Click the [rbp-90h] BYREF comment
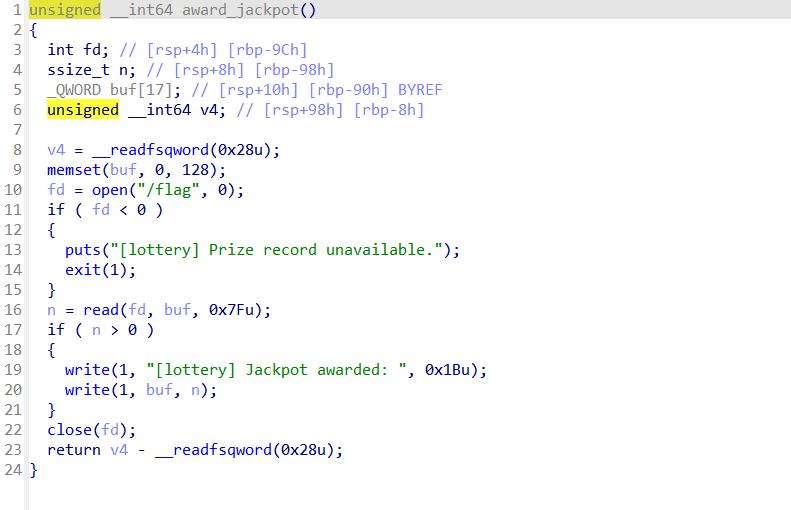 (375, 90)
